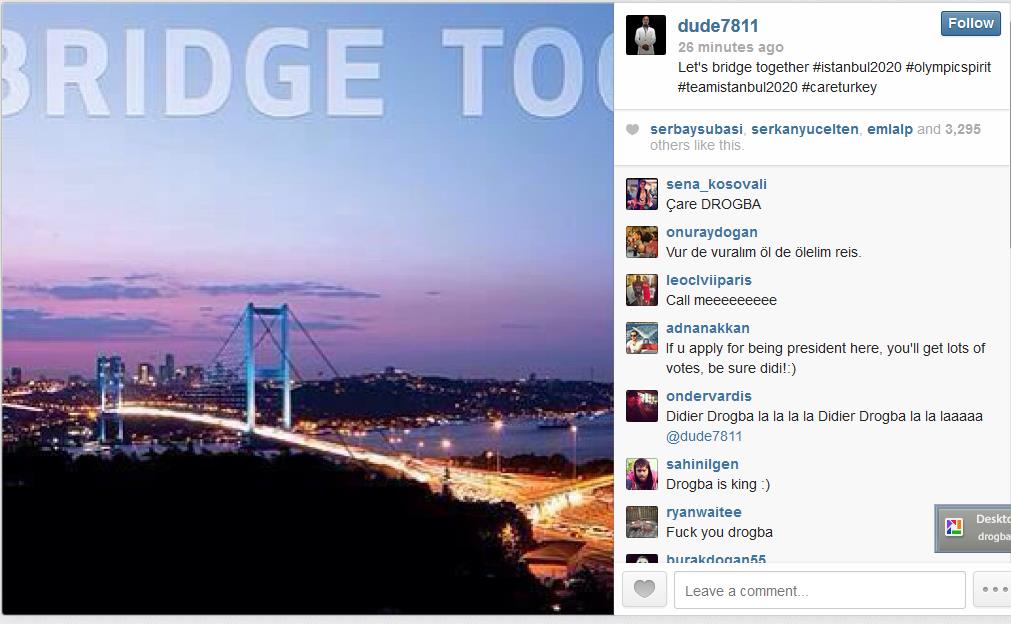Click the Desktop drogba notification popup
This screenshot has width=1011, height=624.
tap(973, 528)
